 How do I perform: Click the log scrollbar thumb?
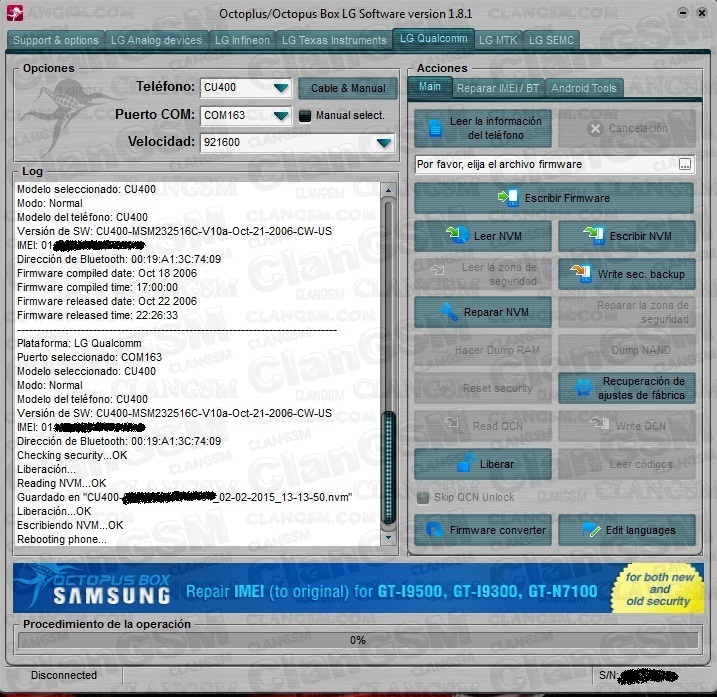389,466
